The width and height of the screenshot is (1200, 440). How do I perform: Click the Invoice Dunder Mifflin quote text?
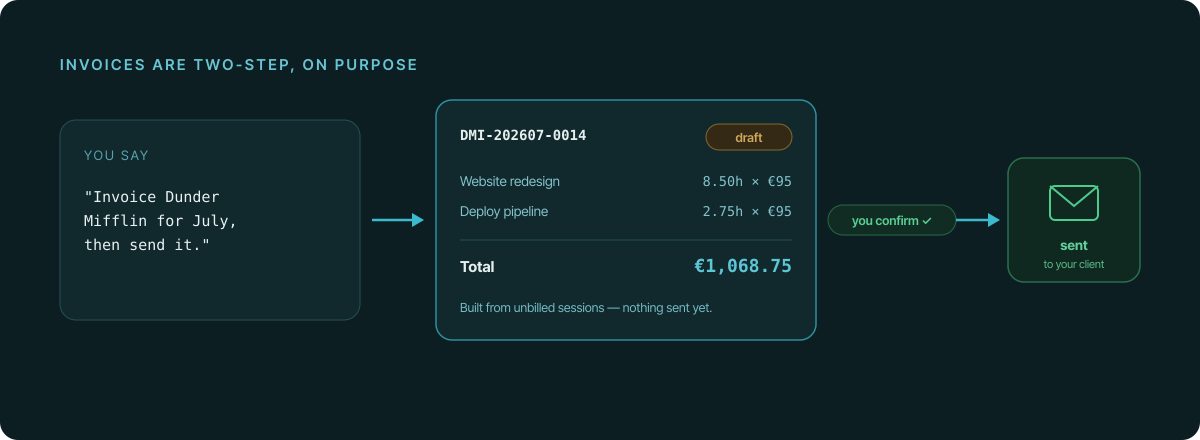click(160, 221)
